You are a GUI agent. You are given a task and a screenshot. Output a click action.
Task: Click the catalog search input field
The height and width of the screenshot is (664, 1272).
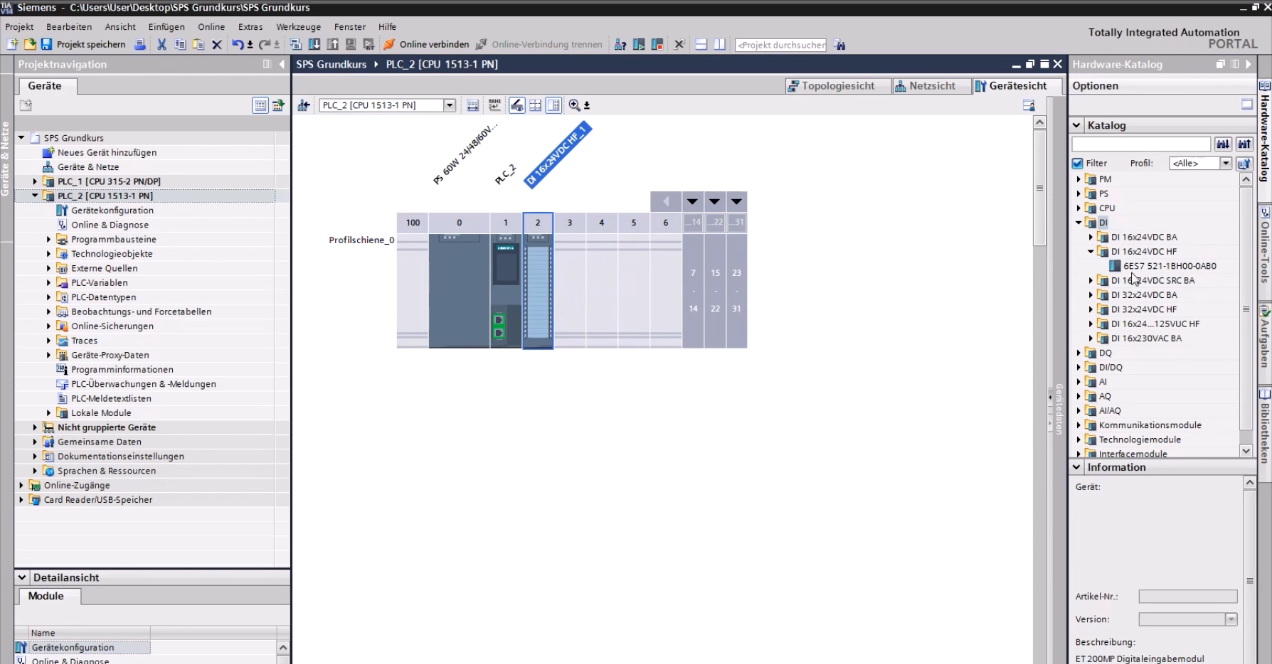1141,145
